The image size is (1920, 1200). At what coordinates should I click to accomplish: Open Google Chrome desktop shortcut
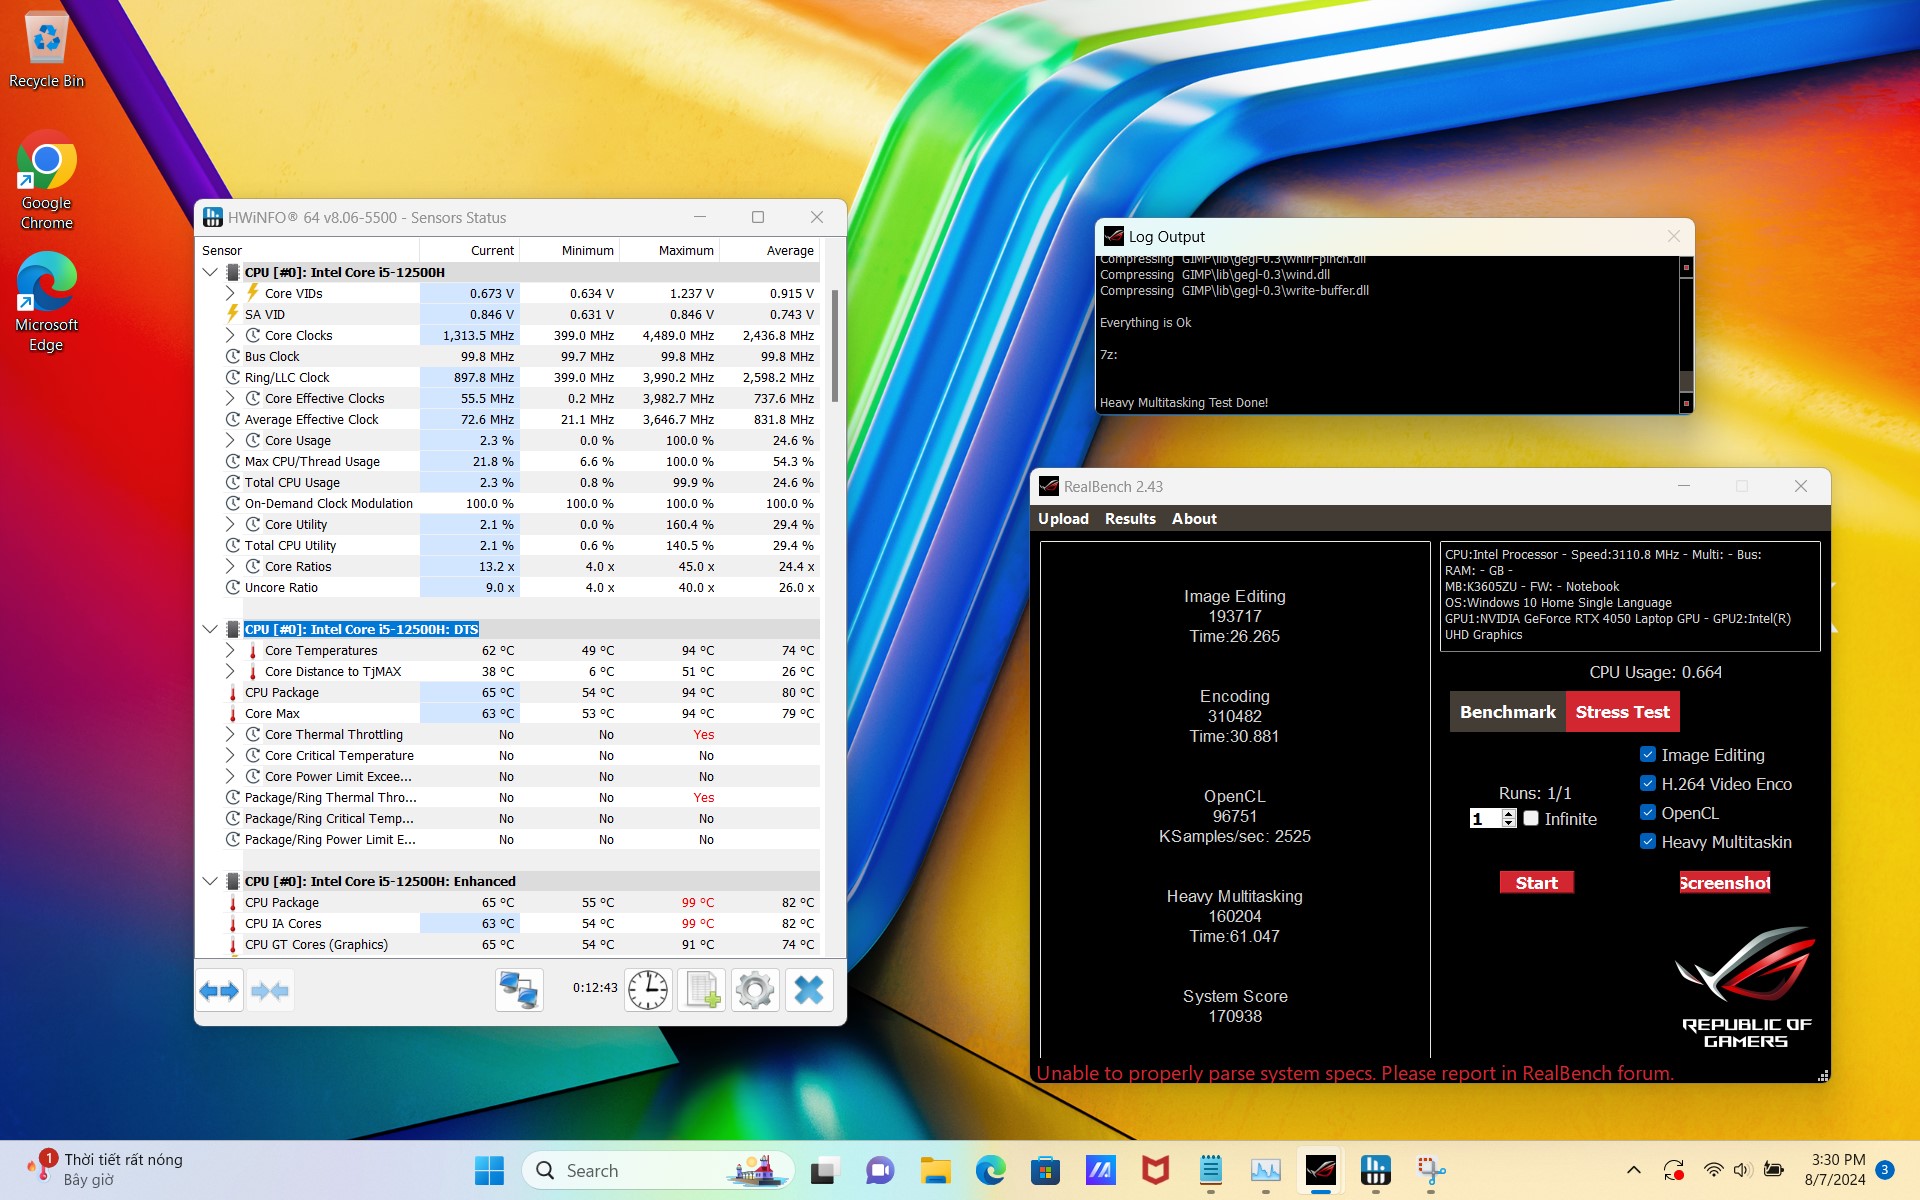(46, 180)
